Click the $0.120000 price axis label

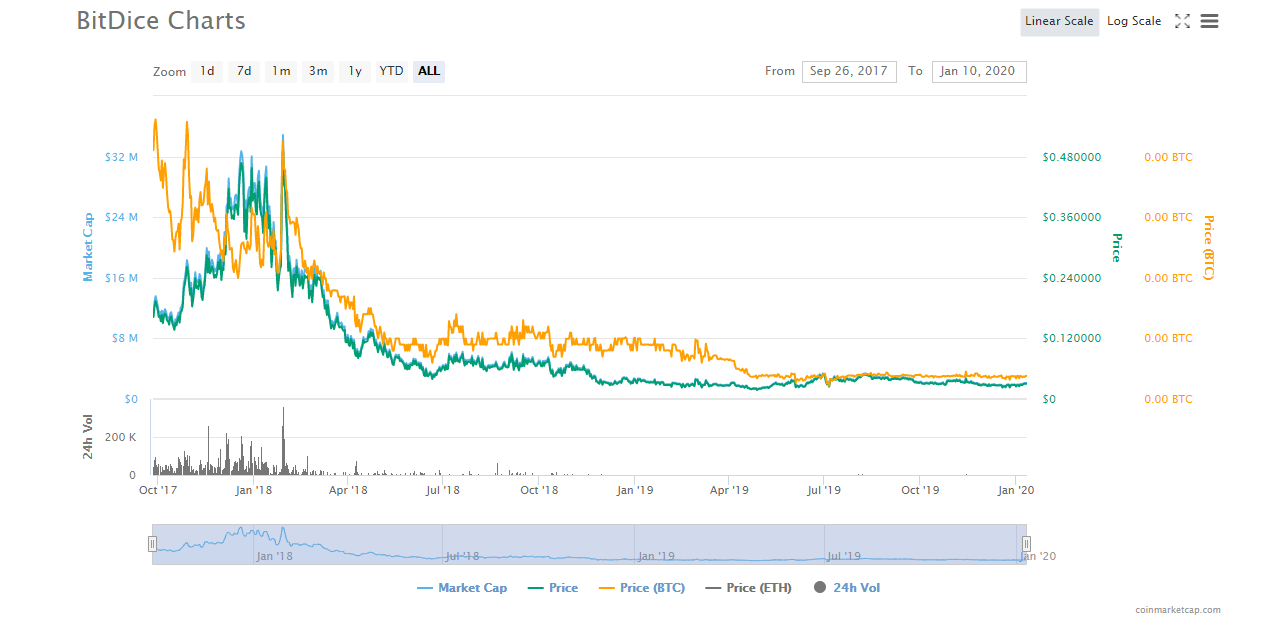[1072, 338]
